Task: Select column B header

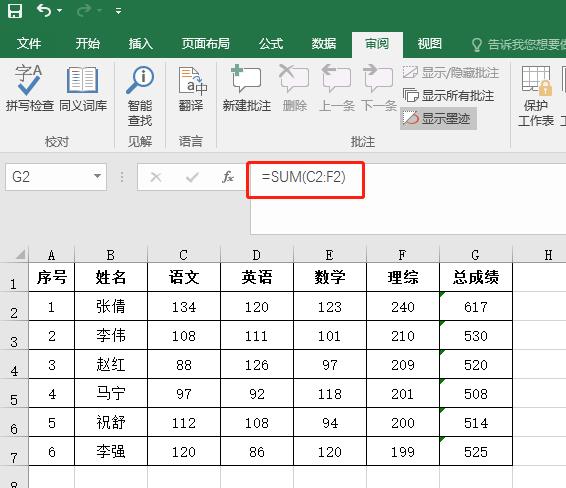Action: [111, 255]
